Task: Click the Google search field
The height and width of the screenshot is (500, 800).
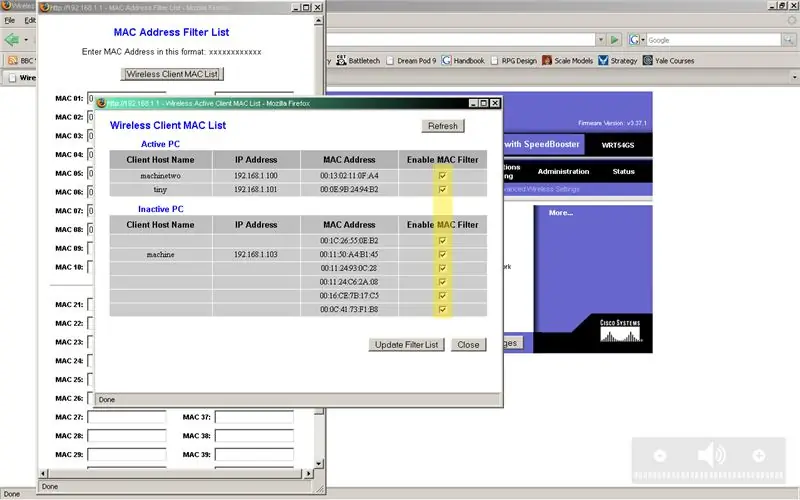Action: [x=714, y=40]
